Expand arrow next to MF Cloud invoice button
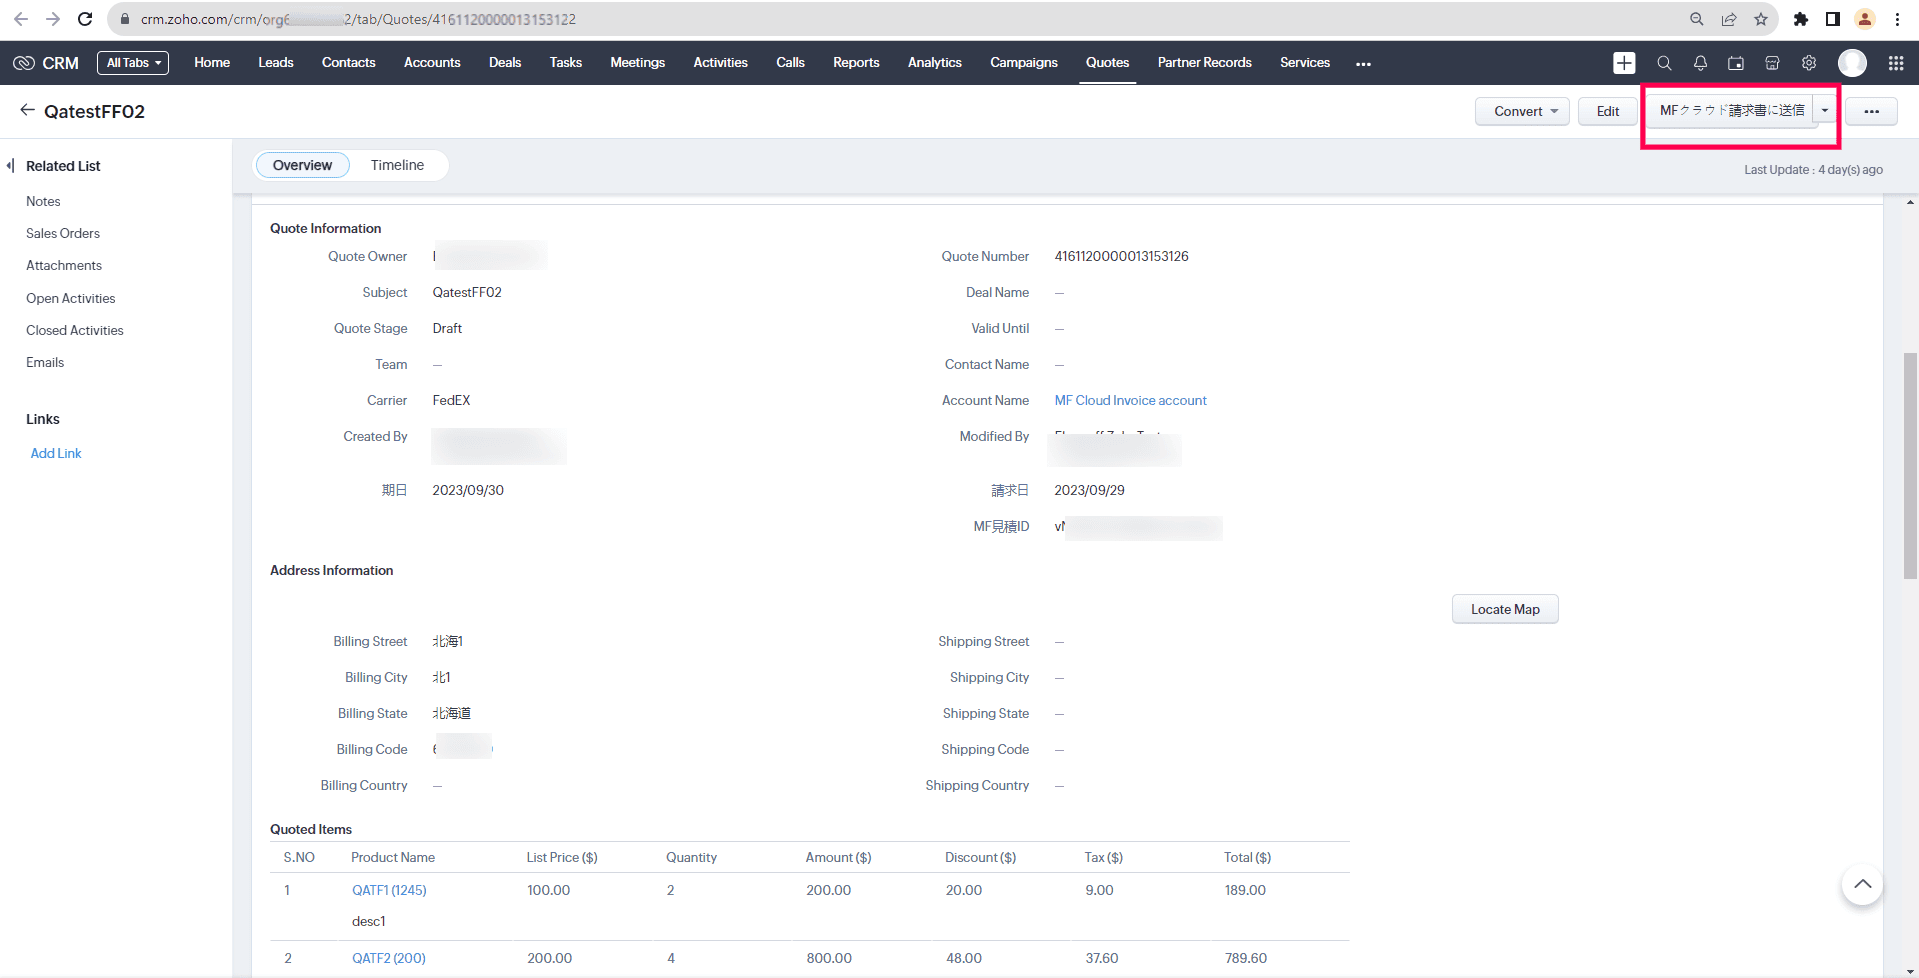1919x978 pixels. [1825, 111]
